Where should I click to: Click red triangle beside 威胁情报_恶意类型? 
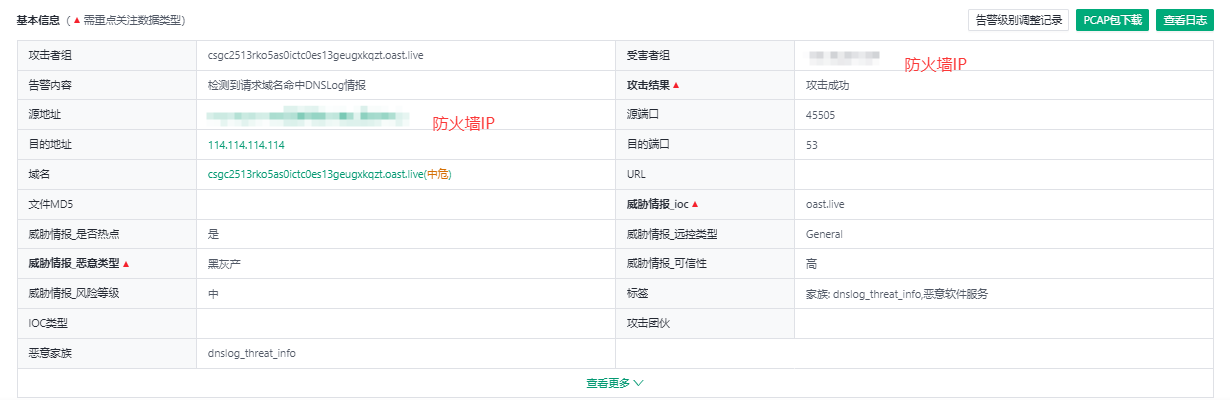(x=126, y=264)
